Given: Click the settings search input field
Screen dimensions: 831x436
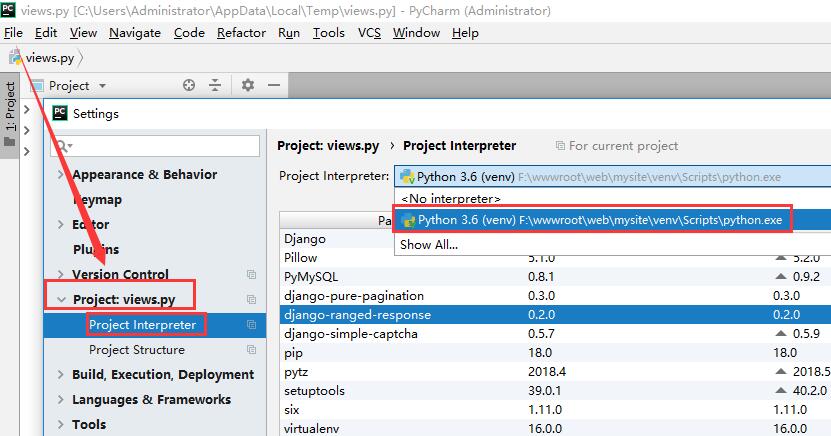Looking at the screenshot, I should click(x=155, y=146).
